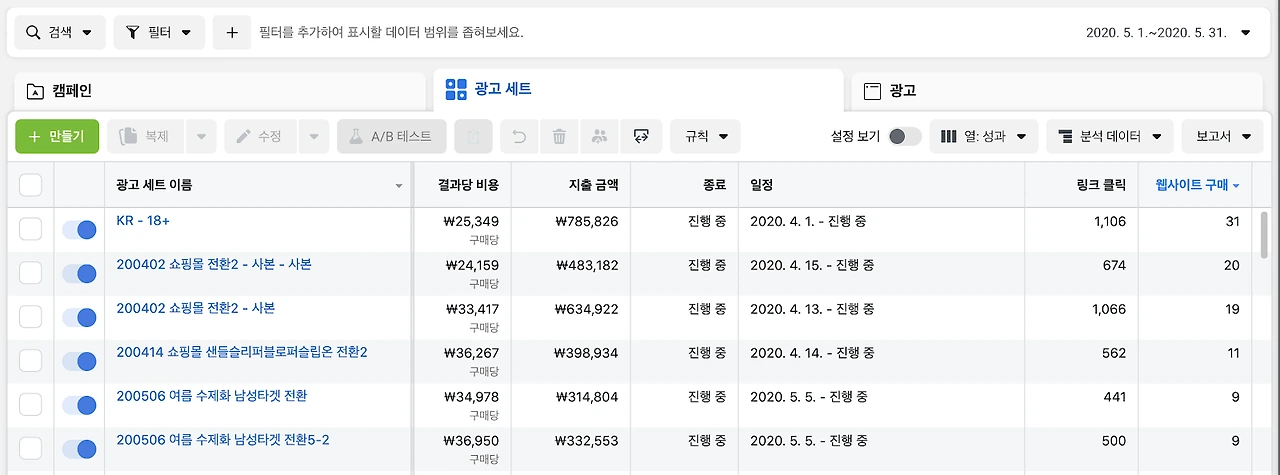This screenshot has width=1280, height=475.
Task: Click the 복제 duplicate button
Action: coord(146,136)
